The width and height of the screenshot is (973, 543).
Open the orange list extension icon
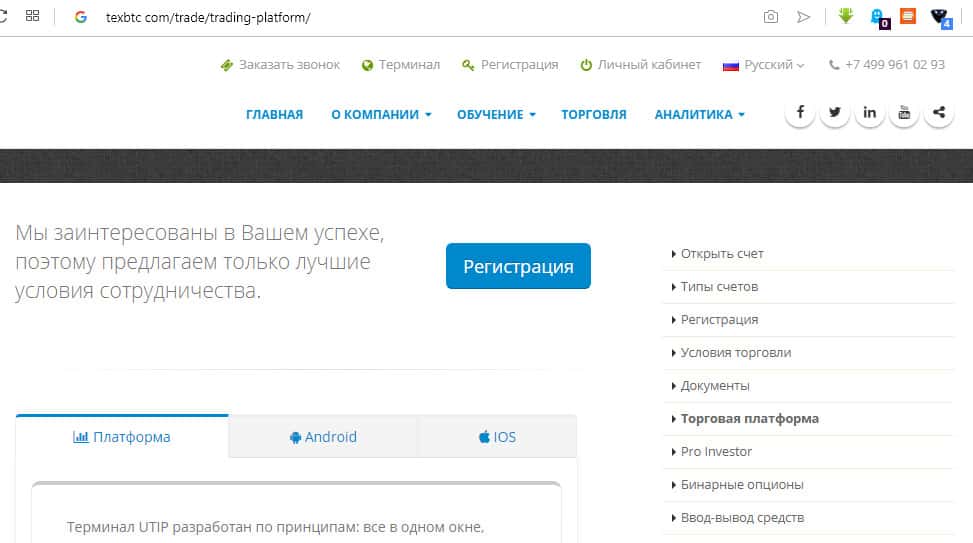(908, 16)
